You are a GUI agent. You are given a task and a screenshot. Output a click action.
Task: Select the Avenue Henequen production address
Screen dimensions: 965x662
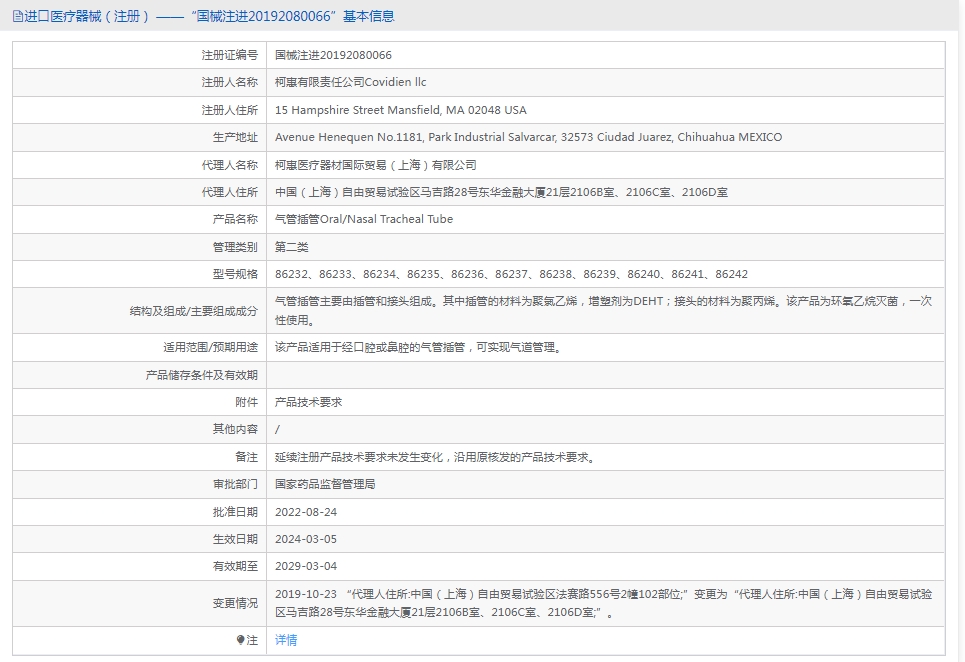click(528, 137)
